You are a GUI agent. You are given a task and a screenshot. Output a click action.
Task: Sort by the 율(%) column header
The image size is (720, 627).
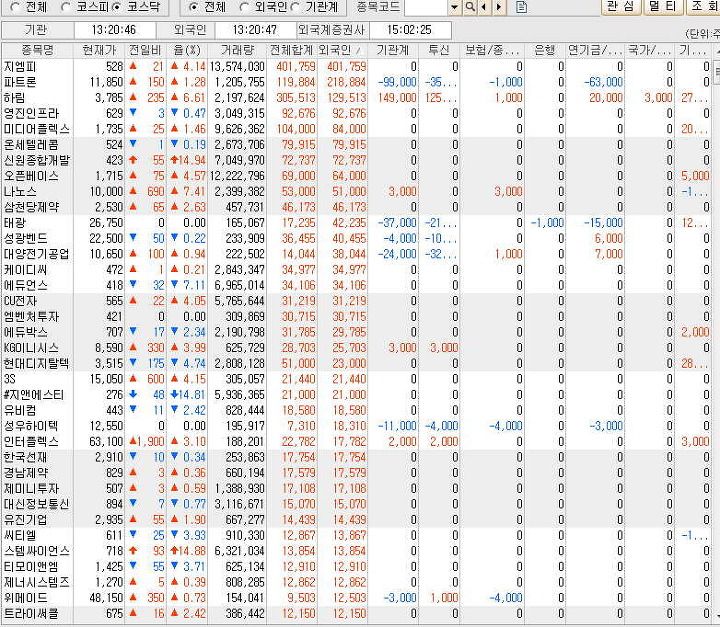pyautogui.click(x=187, y=50)
